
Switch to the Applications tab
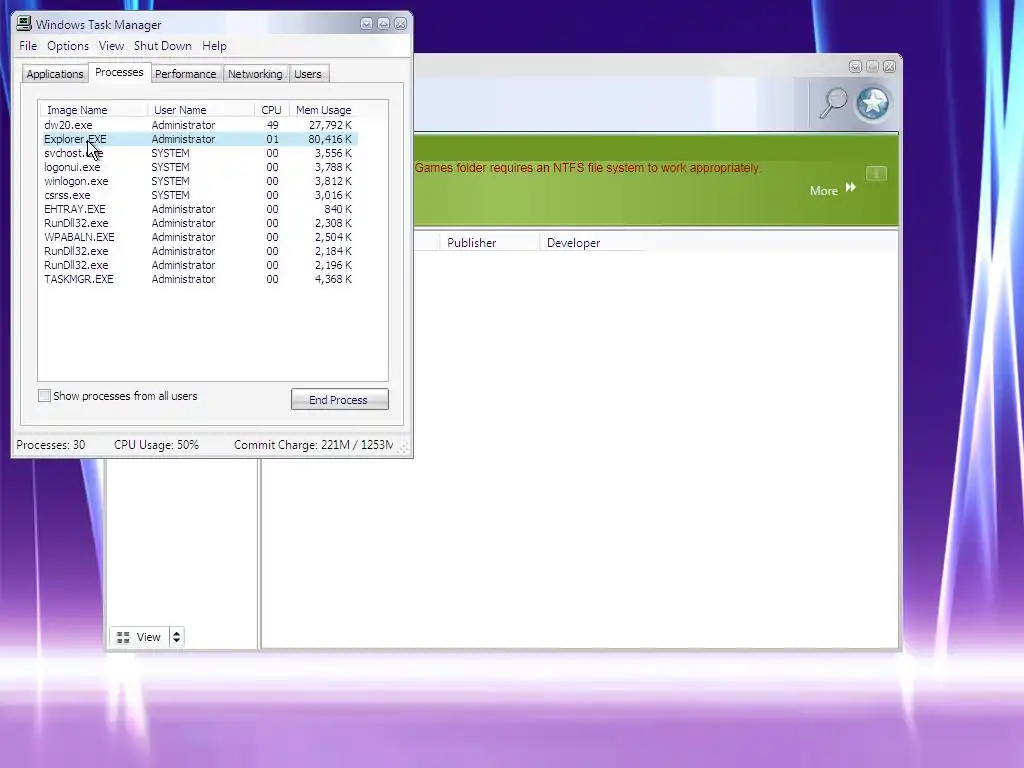pyautogui.click(x=55, y=74)
